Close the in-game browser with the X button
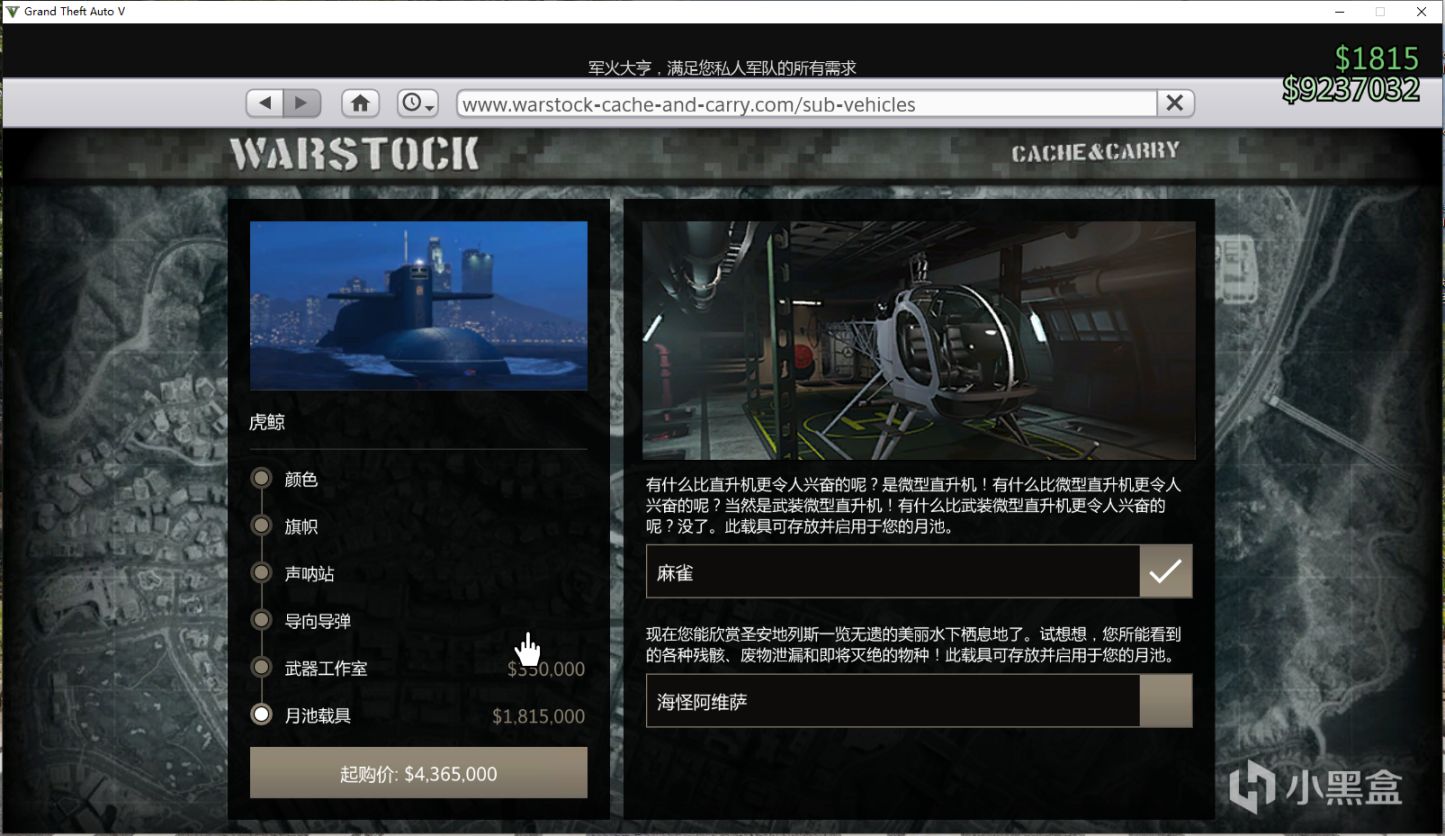1445x836 pixels. (1175, 103)
